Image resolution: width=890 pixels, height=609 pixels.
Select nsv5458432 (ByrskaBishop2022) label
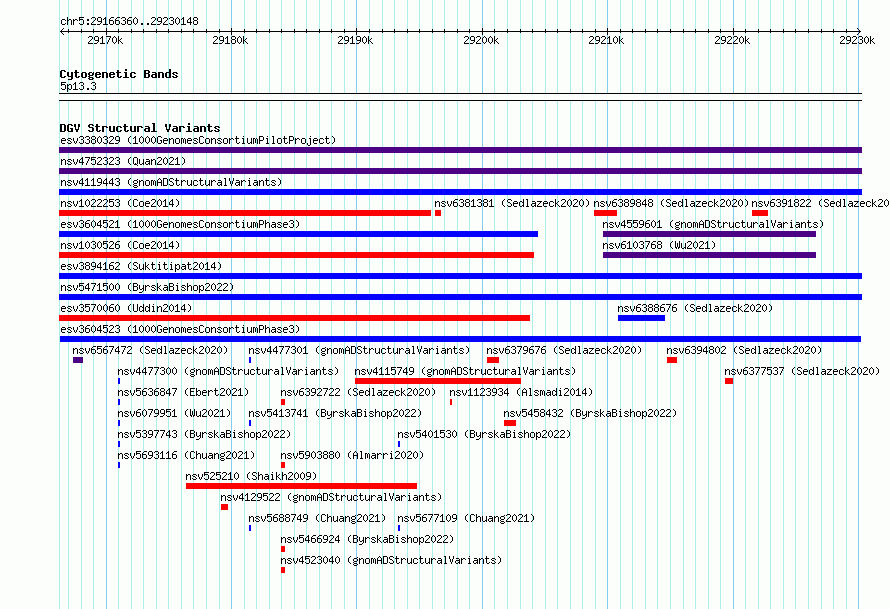590,413
